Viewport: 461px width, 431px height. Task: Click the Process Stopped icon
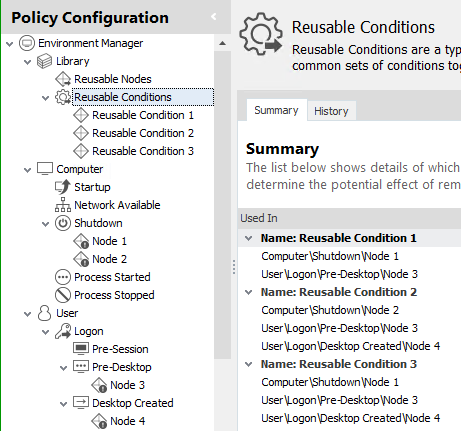click(63, 295)
